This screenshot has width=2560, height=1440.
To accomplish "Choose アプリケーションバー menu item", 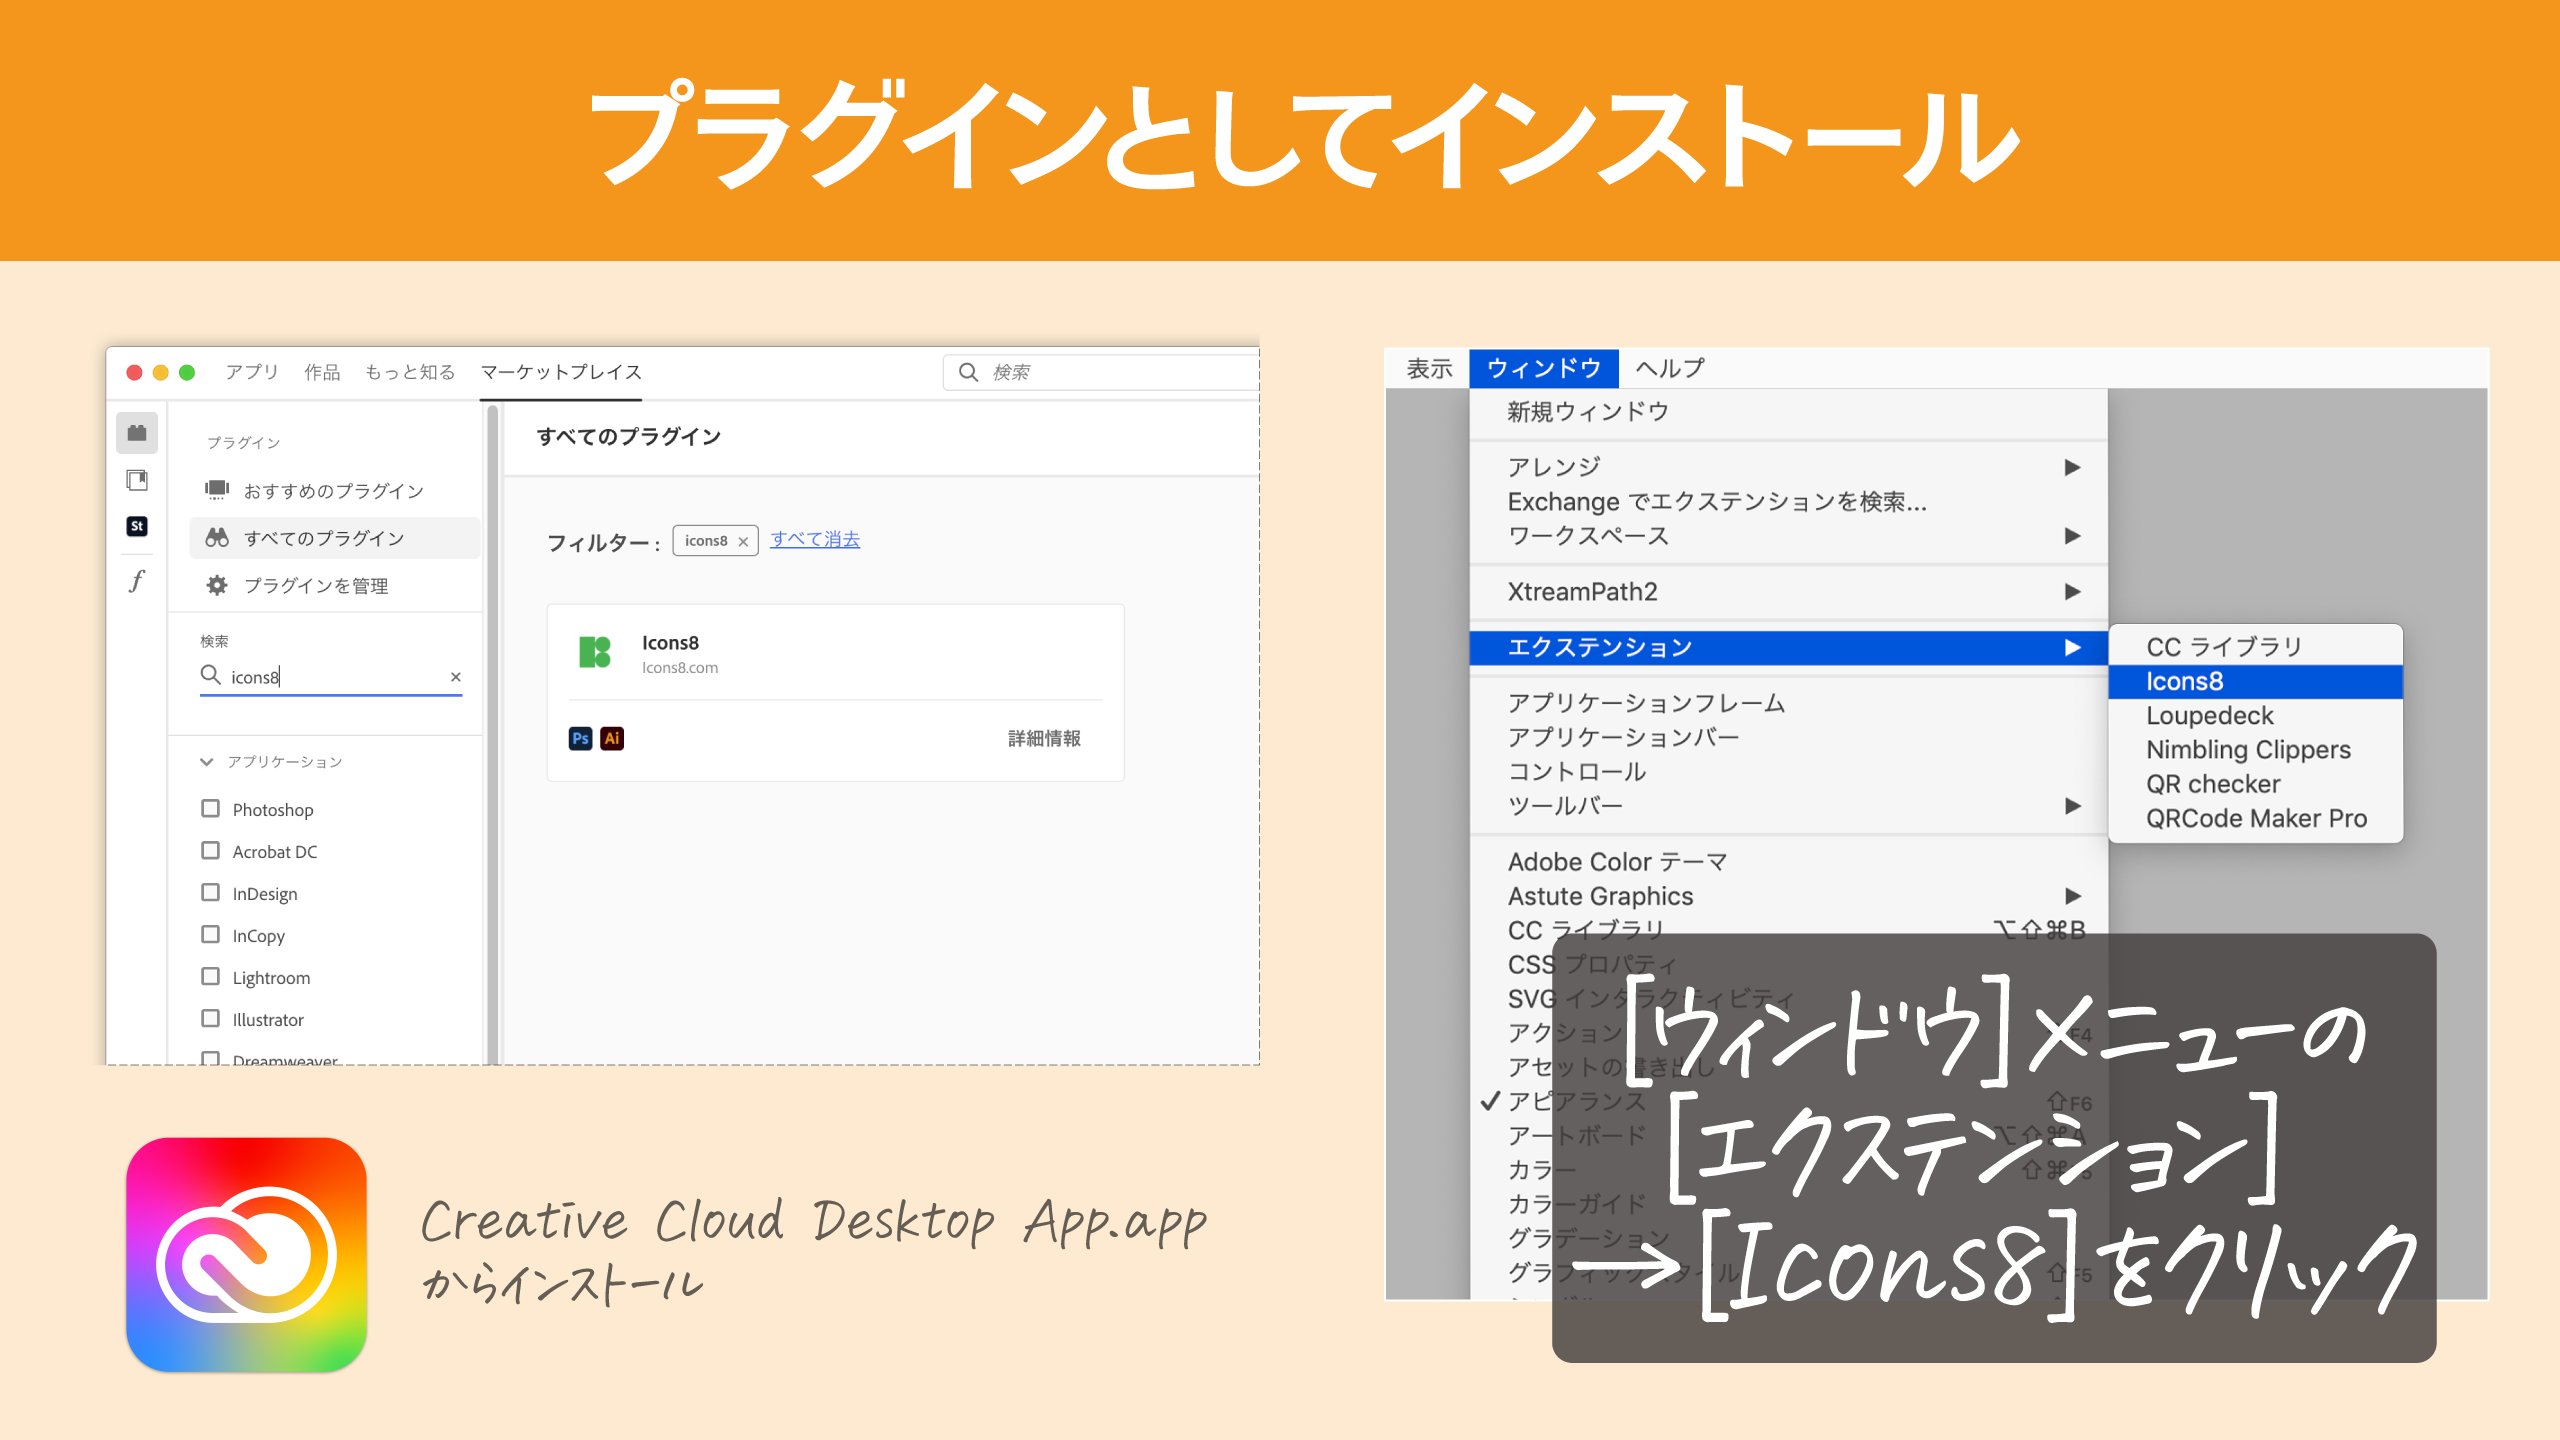I will [1788, 737].
